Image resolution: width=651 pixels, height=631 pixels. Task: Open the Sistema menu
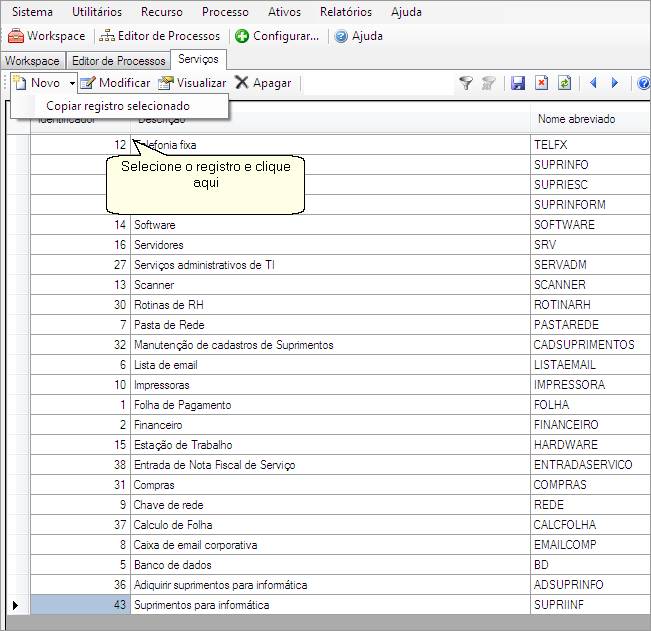(x=32, y=12)
